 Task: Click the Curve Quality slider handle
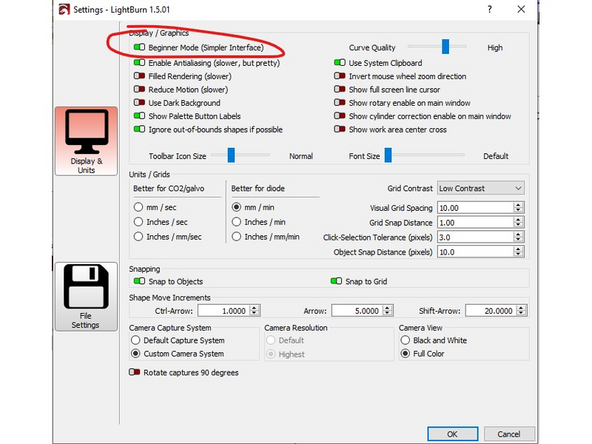(x=446, y=46)
